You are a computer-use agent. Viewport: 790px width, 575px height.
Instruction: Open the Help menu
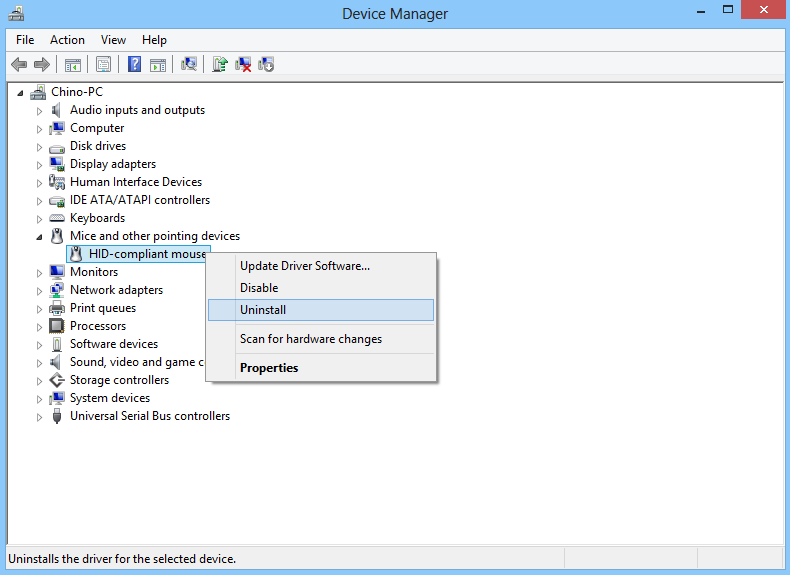pos(154,40)
